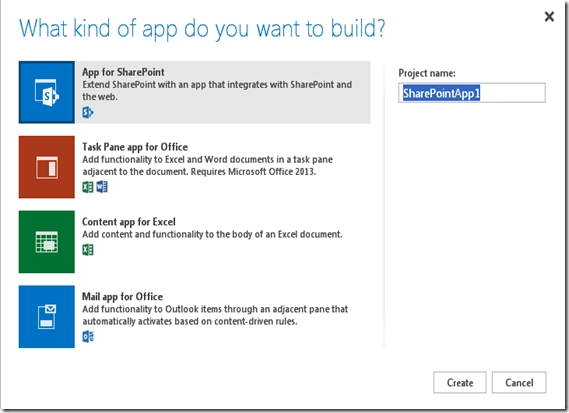Click the Cancel button
Image resolution: width=569 pixels, height=413 pixels.
(519, 383)
